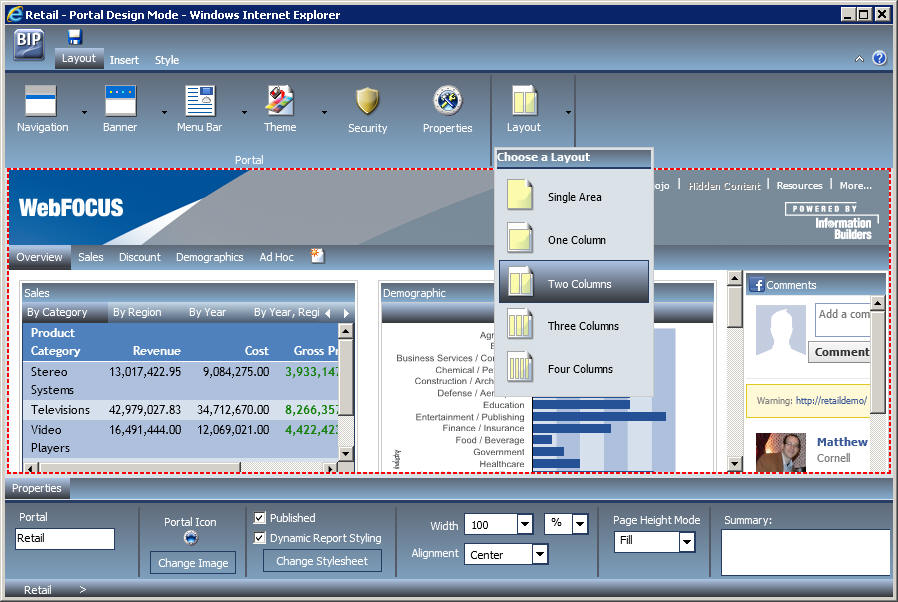
Task: Click the Retail breadcrumb item
Action: point(38,589)
